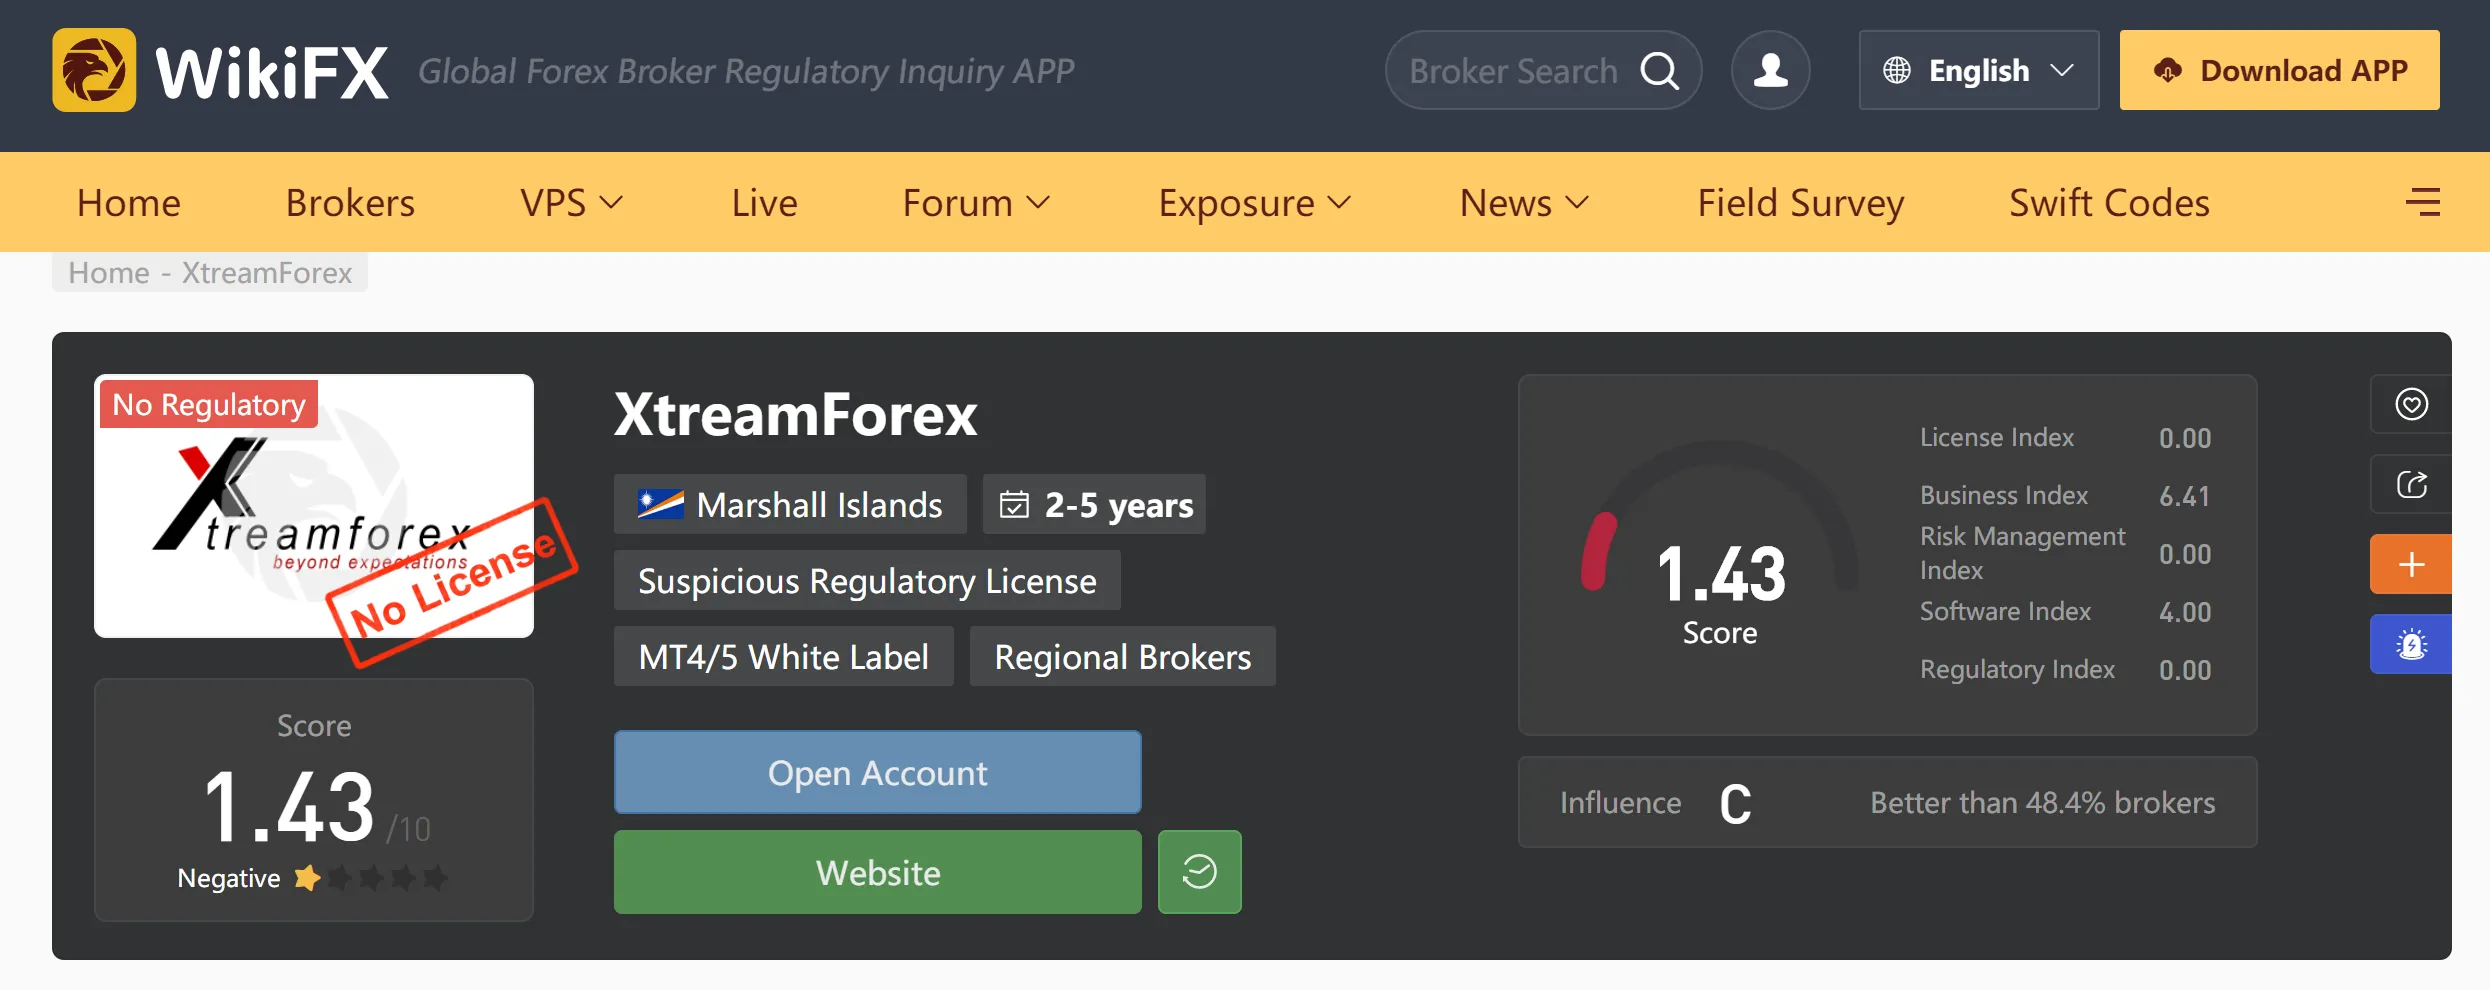
Task: Click the Risk Management Index label
Action: [x=2023, y=553]
